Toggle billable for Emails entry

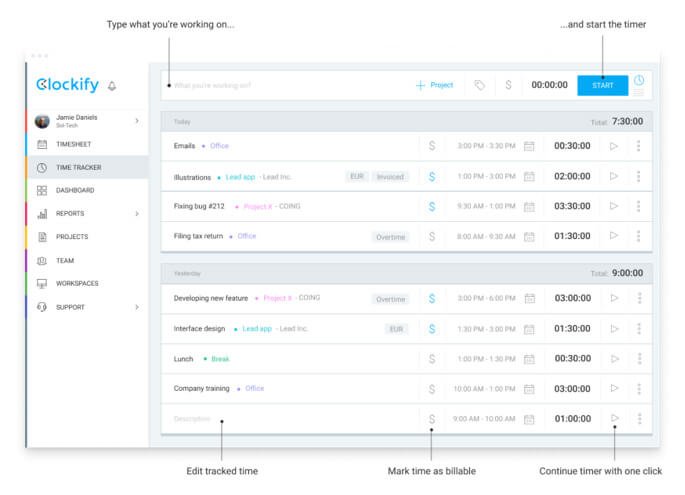[432, 145]
